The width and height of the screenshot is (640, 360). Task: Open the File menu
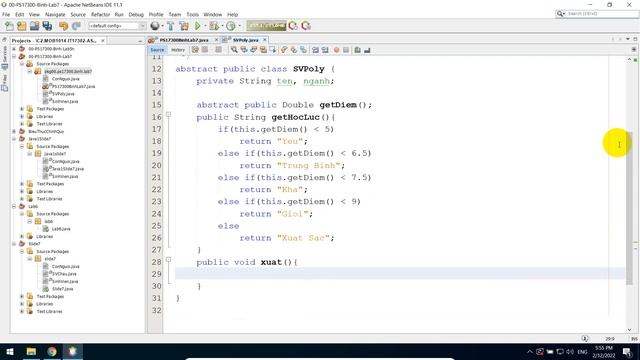[6, 14]
